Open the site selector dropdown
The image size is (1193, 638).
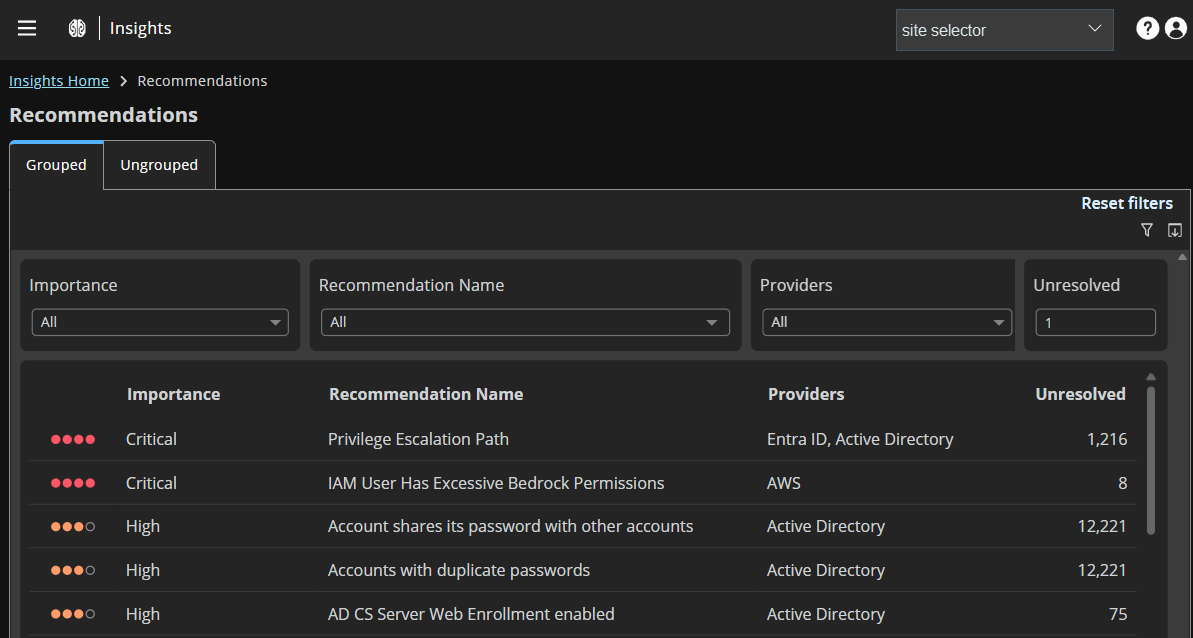tap(1004, 29)
